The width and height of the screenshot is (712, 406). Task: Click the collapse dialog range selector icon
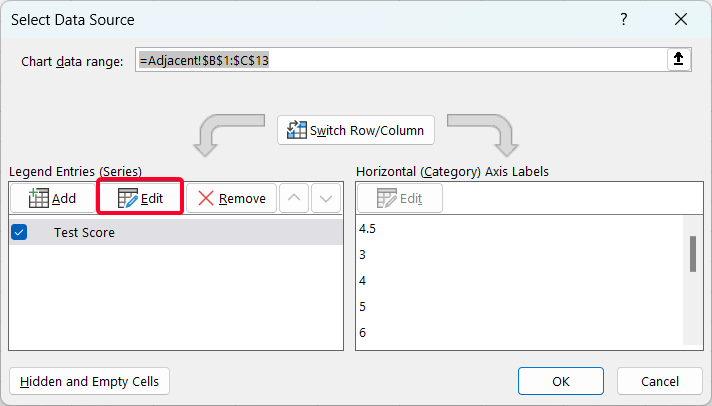(679, 60)
